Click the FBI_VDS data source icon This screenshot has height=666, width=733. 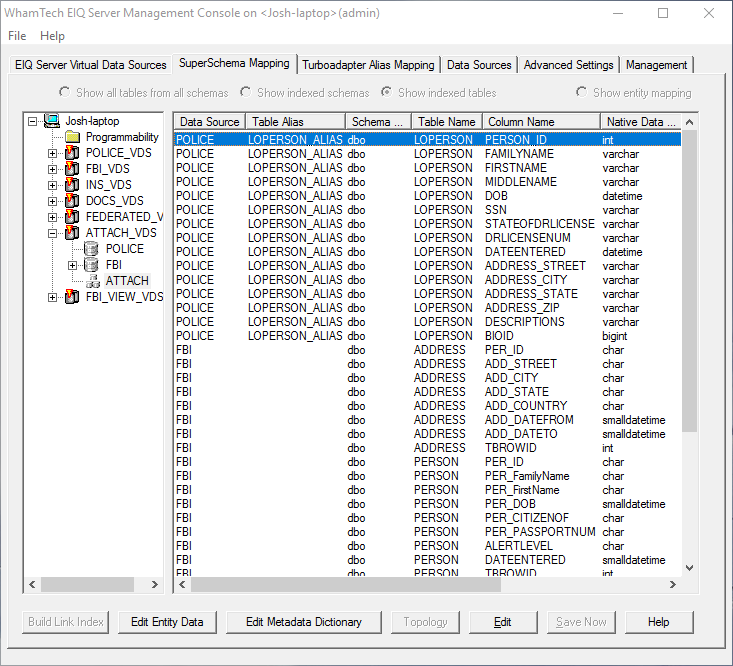72,169
